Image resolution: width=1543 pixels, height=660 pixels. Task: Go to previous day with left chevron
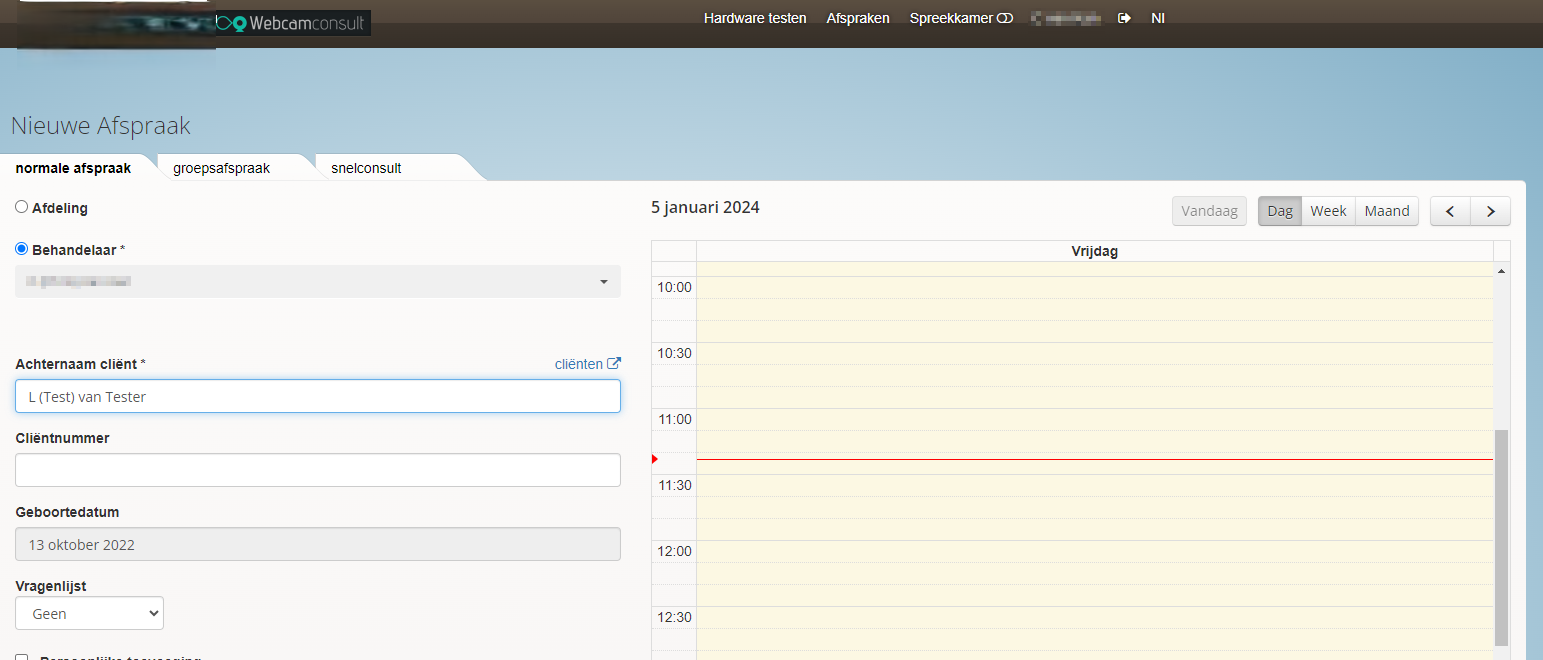tap(1450, 211)
